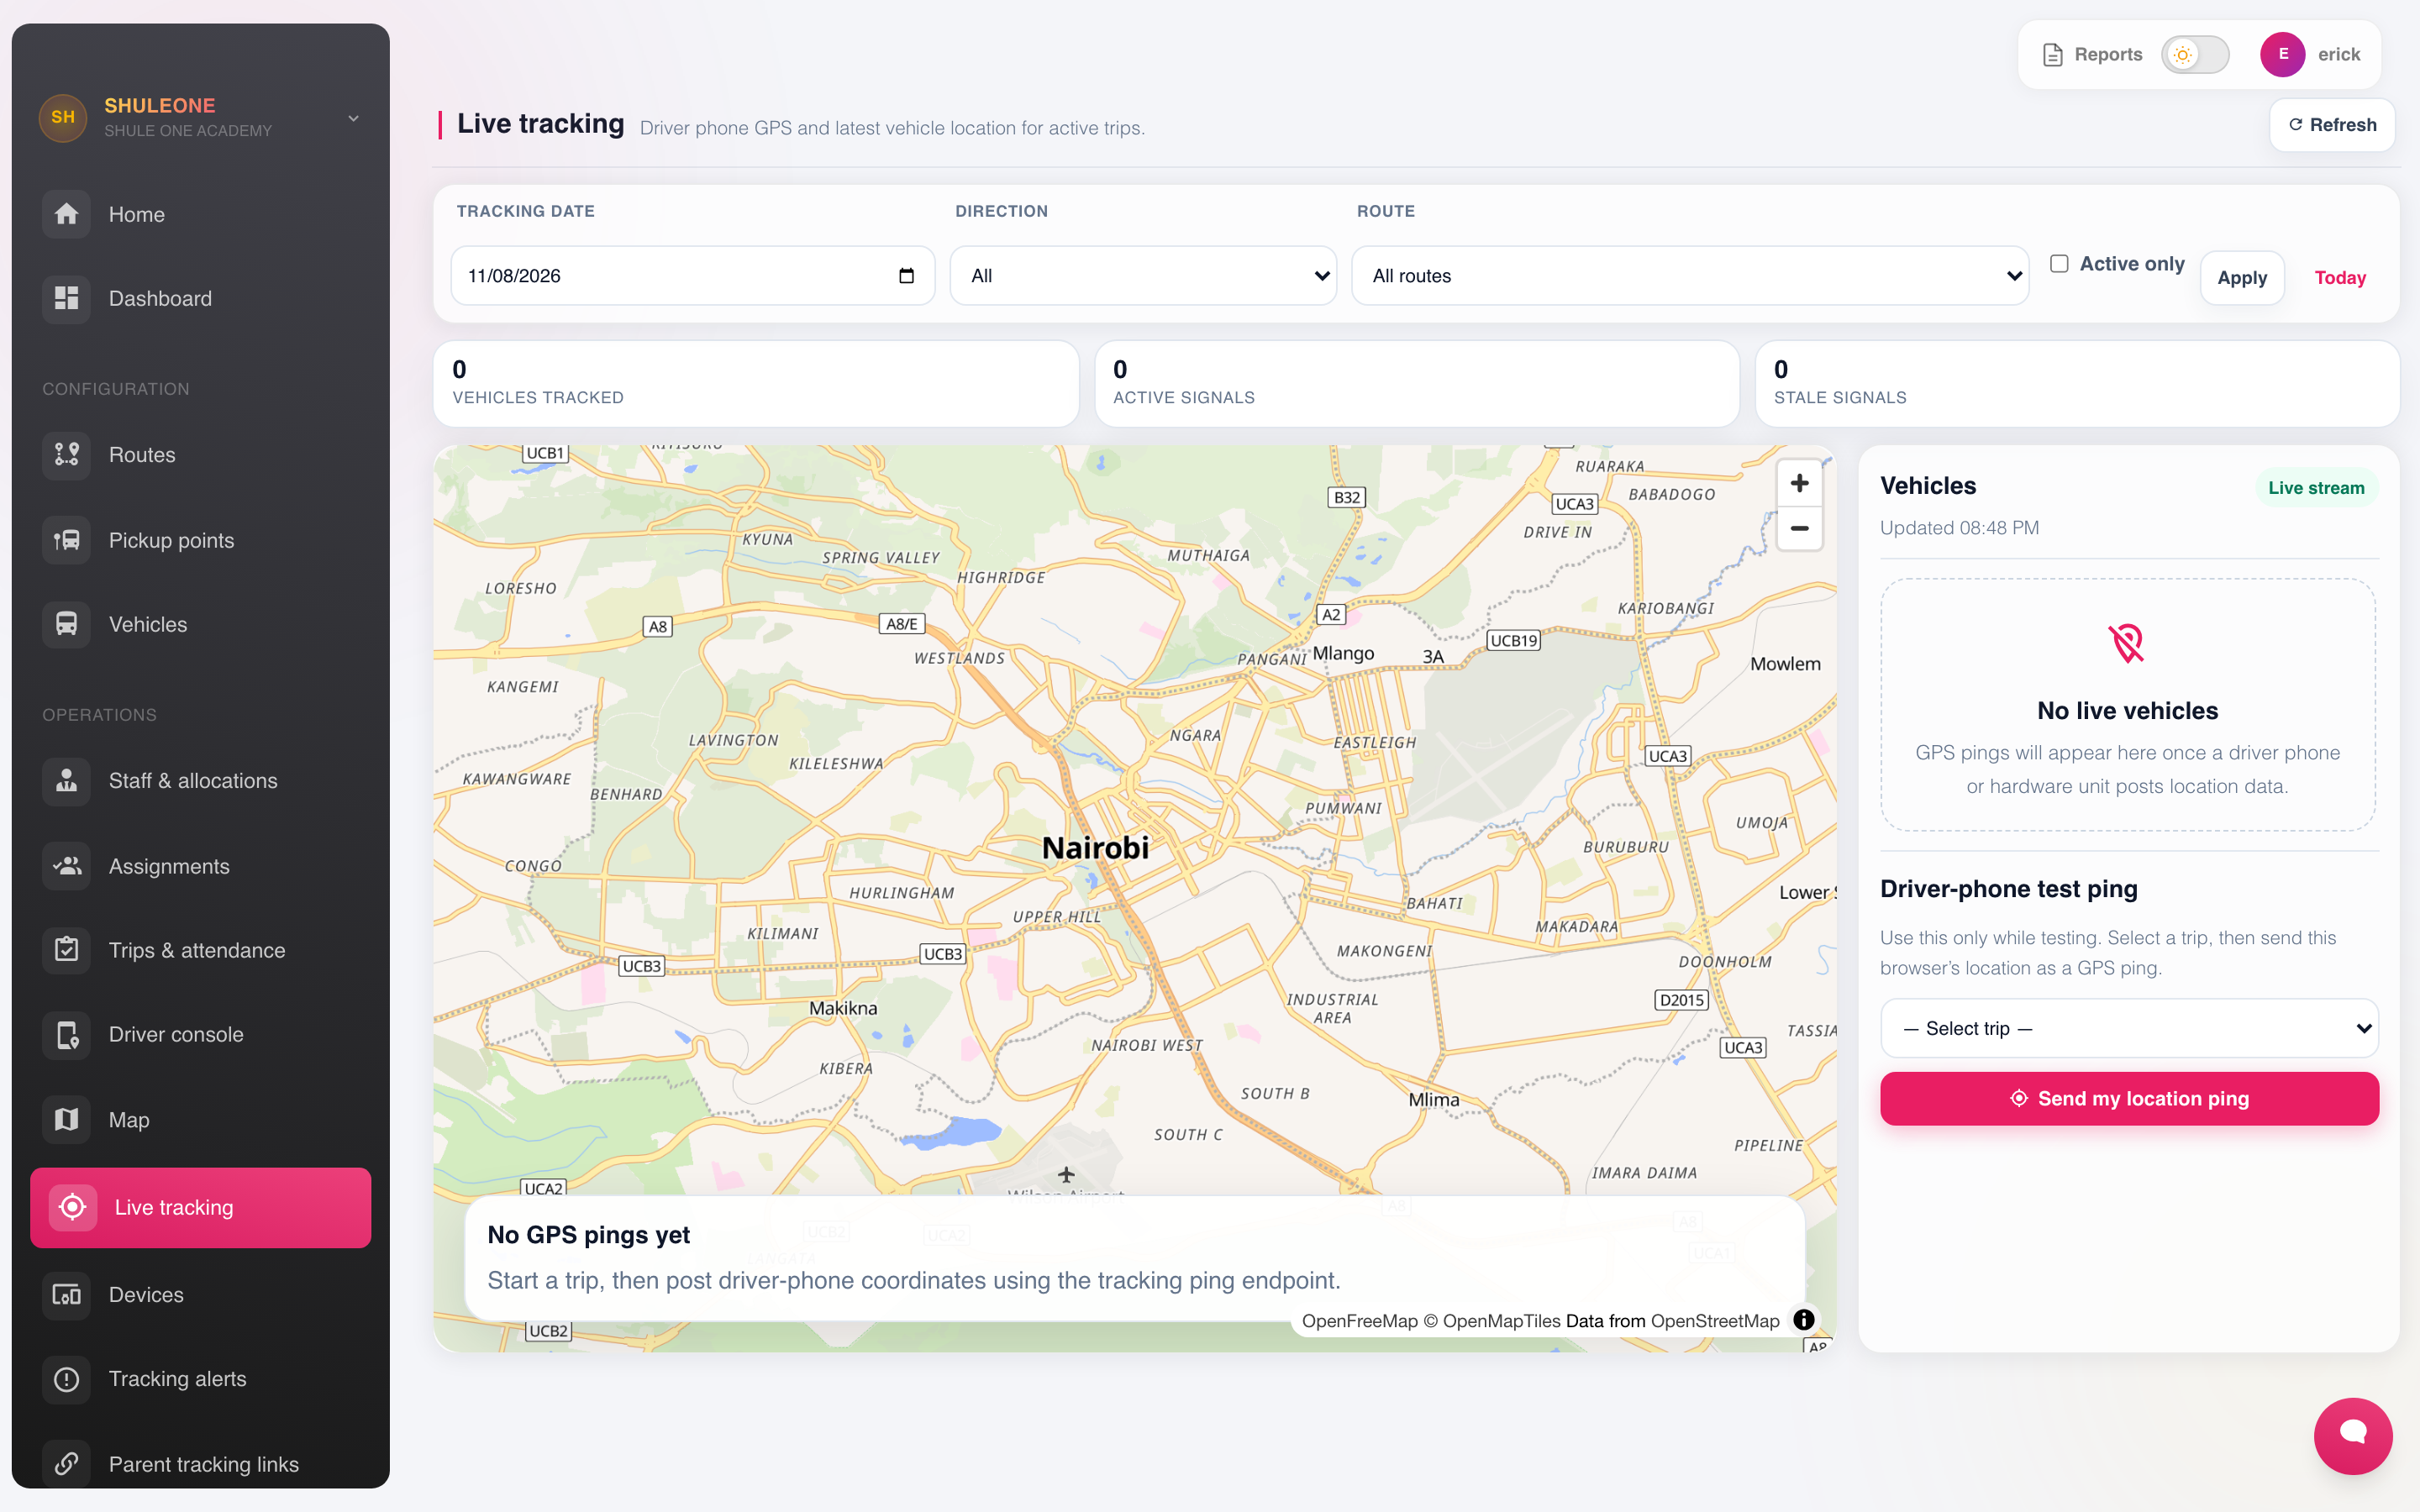Click the Devices icon in sidebar
Image resolution: width=2420 pixels, height=1512 pixels.
pos(66,1295)
